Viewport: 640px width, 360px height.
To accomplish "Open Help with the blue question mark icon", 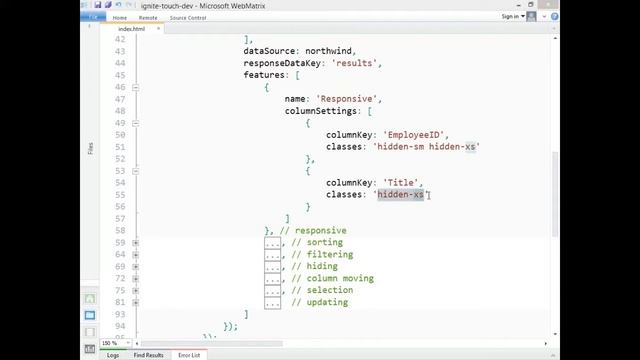I will tap(554, 16).
